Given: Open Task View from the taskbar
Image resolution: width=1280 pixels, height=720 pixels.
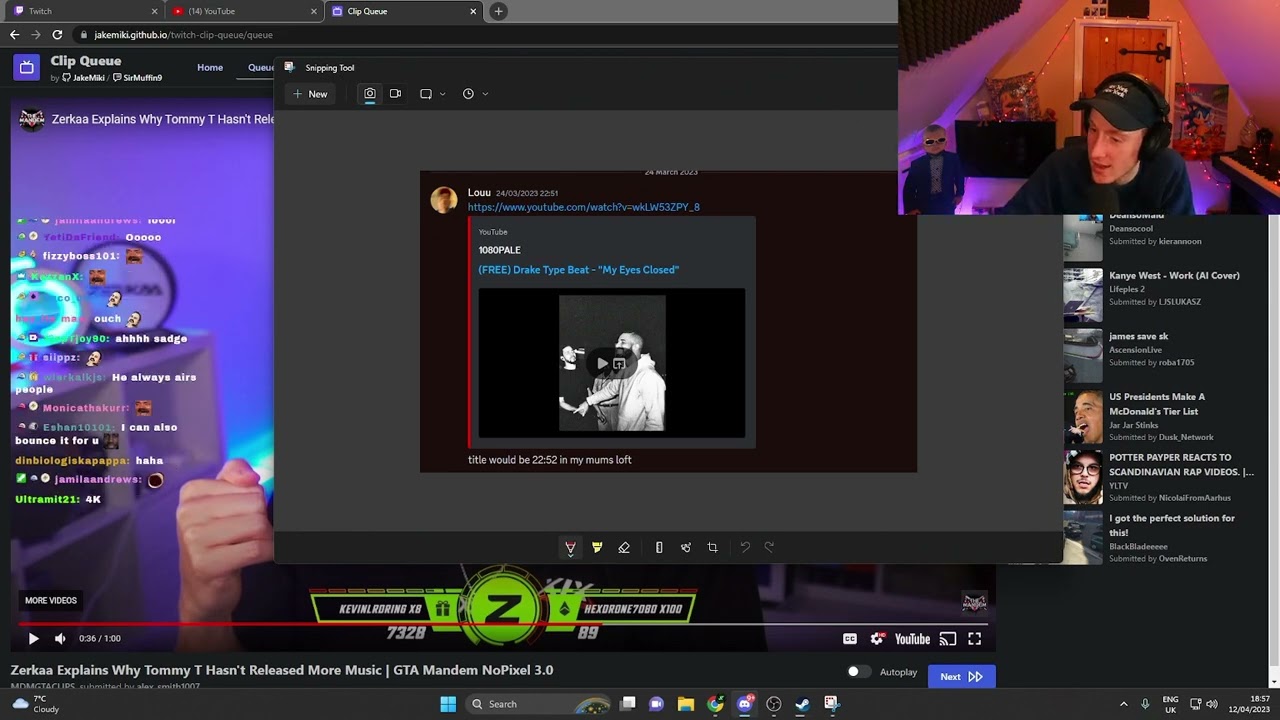Looking at the screenshot, I should coord(628,704).
